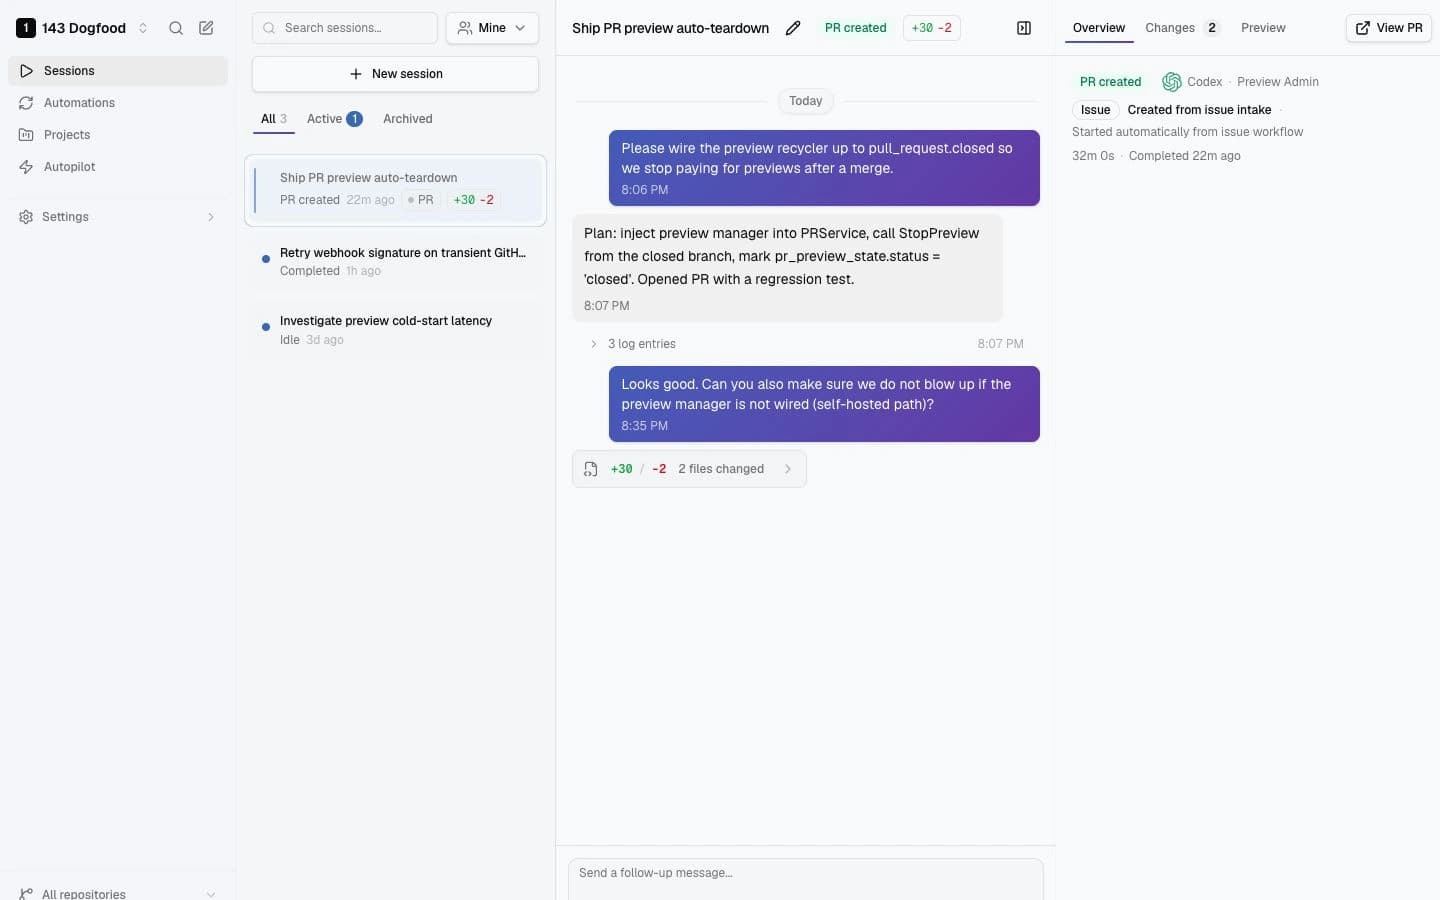Click the Projects icon in the sidebar

click(x=26, y=135)
